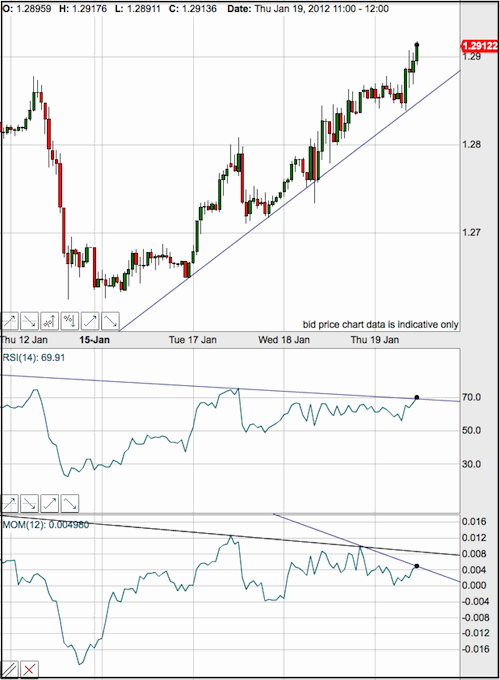Click the 0.000 momentum axis label

[474, 585]
